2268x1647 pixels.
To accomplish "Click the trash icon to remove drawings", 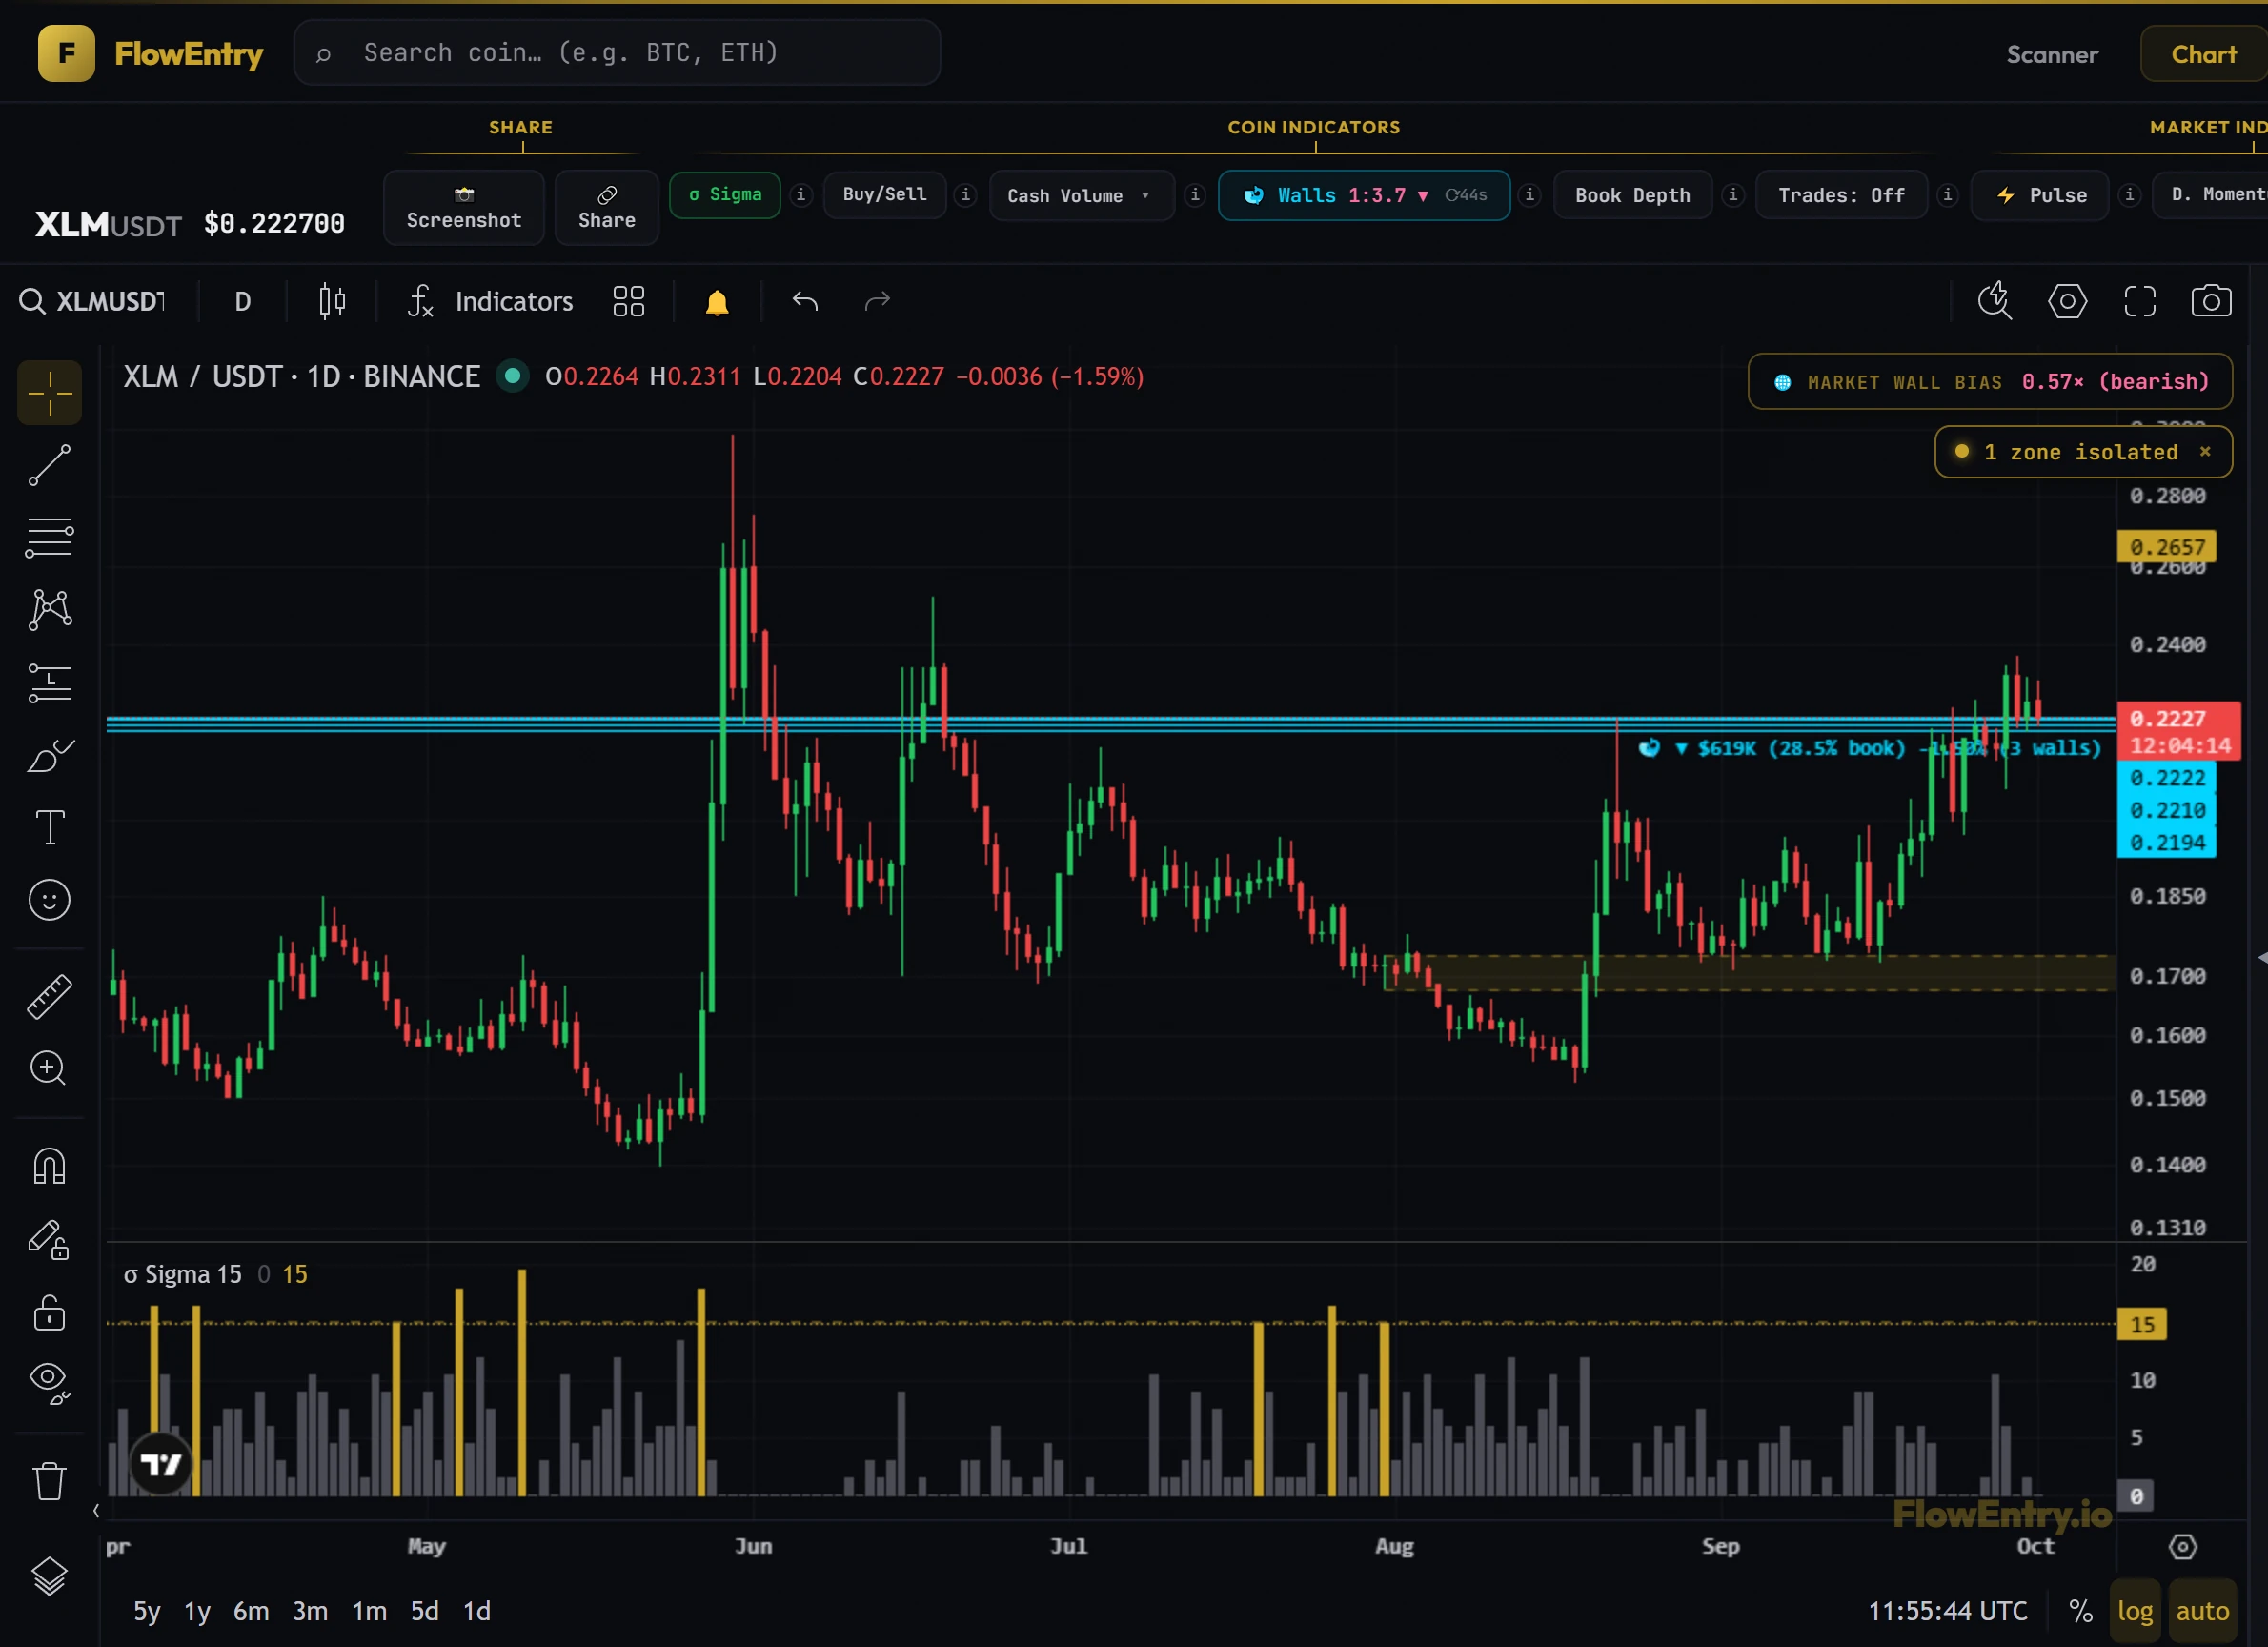I will pos(49,1481).
